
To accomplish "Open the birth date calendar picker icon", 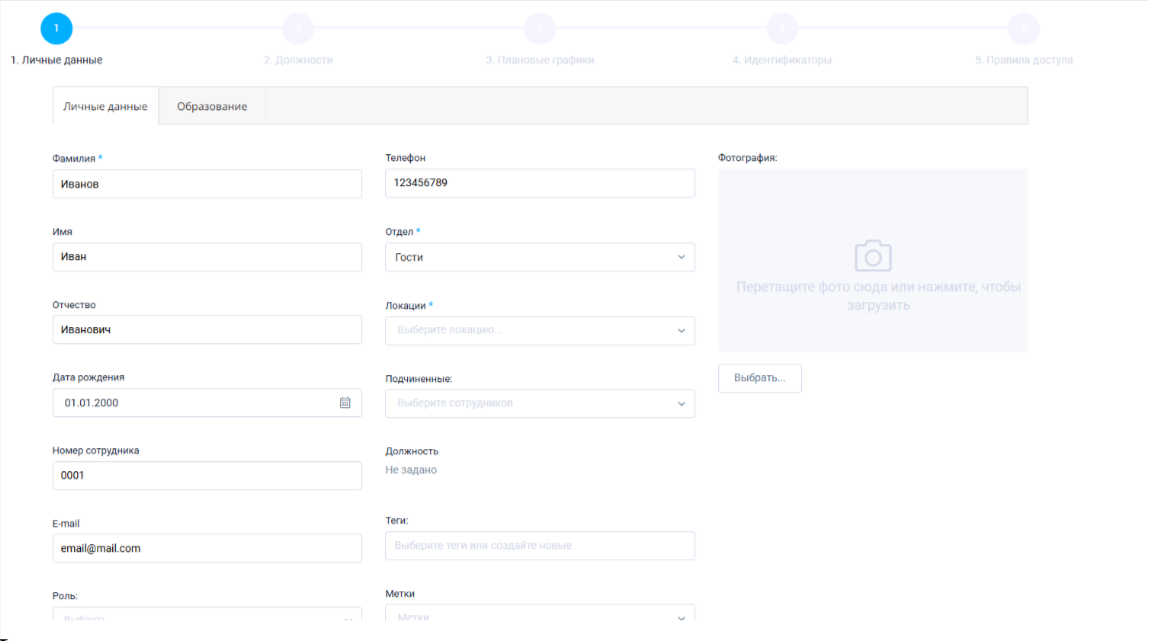I will pos(345,403).
